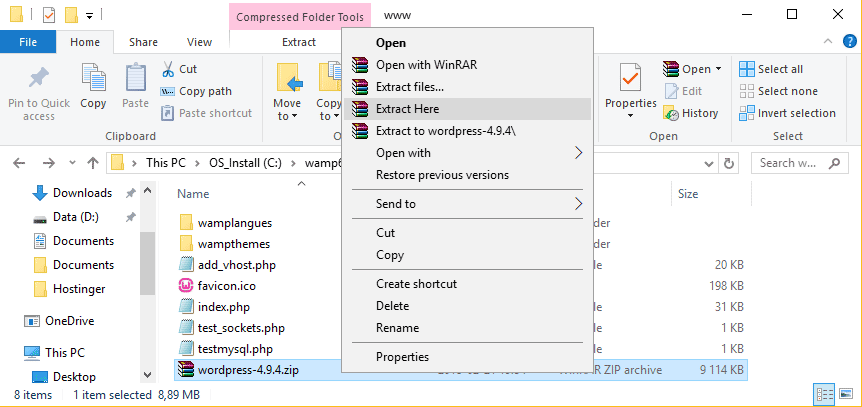The image size is (862, 407).
Task: Click the Copy icon in Clipboard group
Action: click(x=93, y=79)
